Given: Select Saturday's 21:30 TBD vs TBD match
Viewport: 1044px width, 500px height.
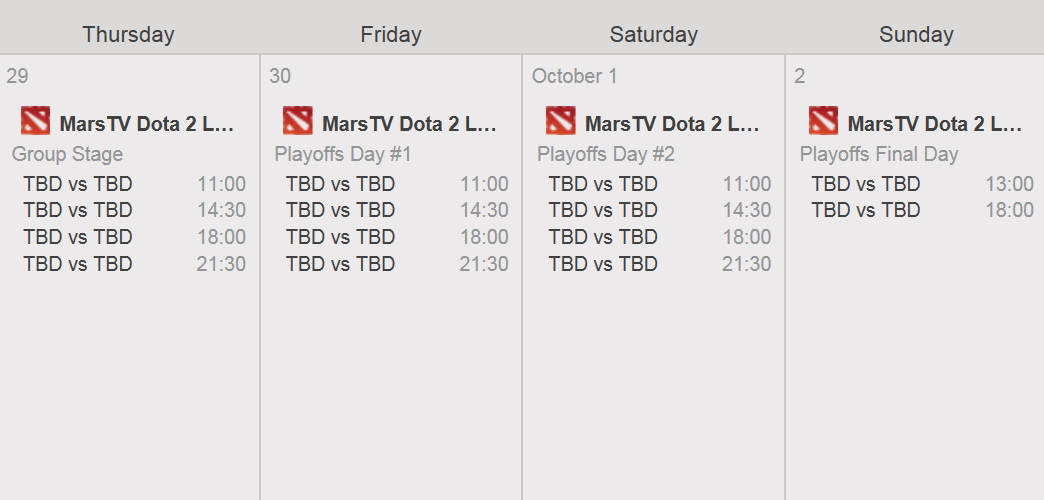Looking at the screenshot, I should (x=660, y=264).
